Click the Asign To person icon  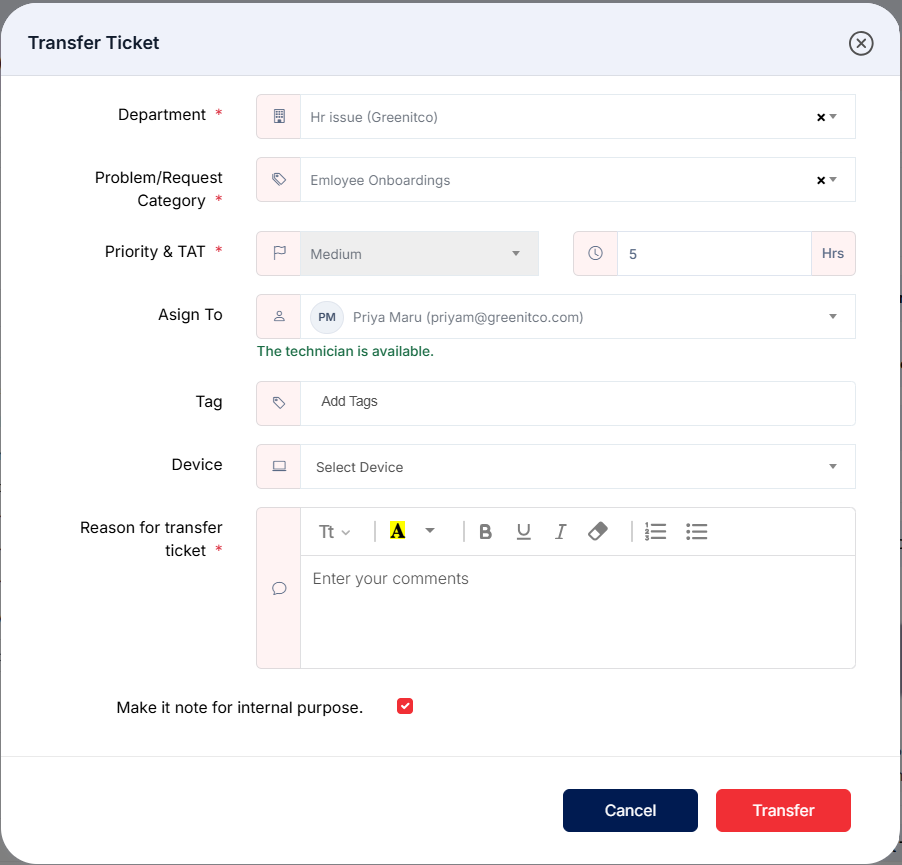coord(279,316)
